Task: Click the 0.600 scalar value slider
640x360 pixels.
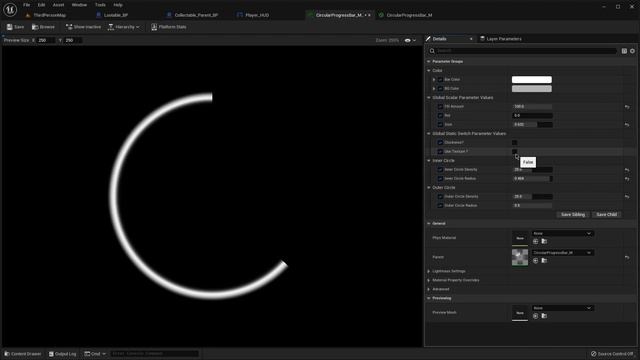Action: pyautogui.click(x=532, y=124)
